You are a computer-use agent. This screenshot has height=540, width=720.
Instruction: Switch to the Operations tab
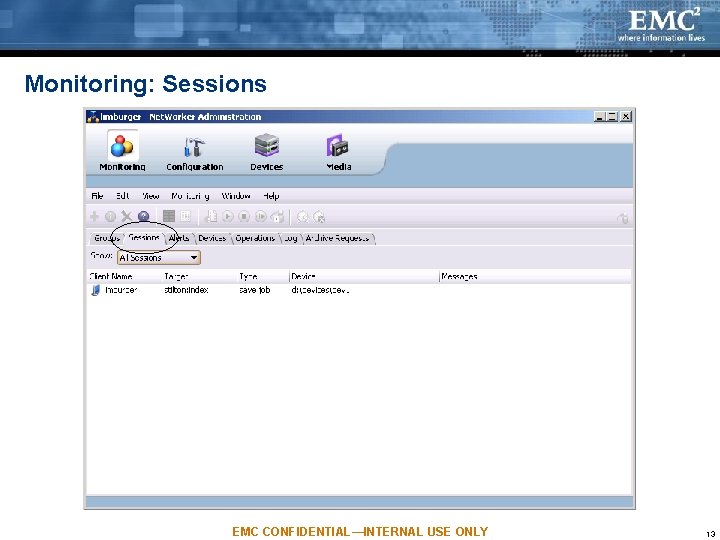255,238
